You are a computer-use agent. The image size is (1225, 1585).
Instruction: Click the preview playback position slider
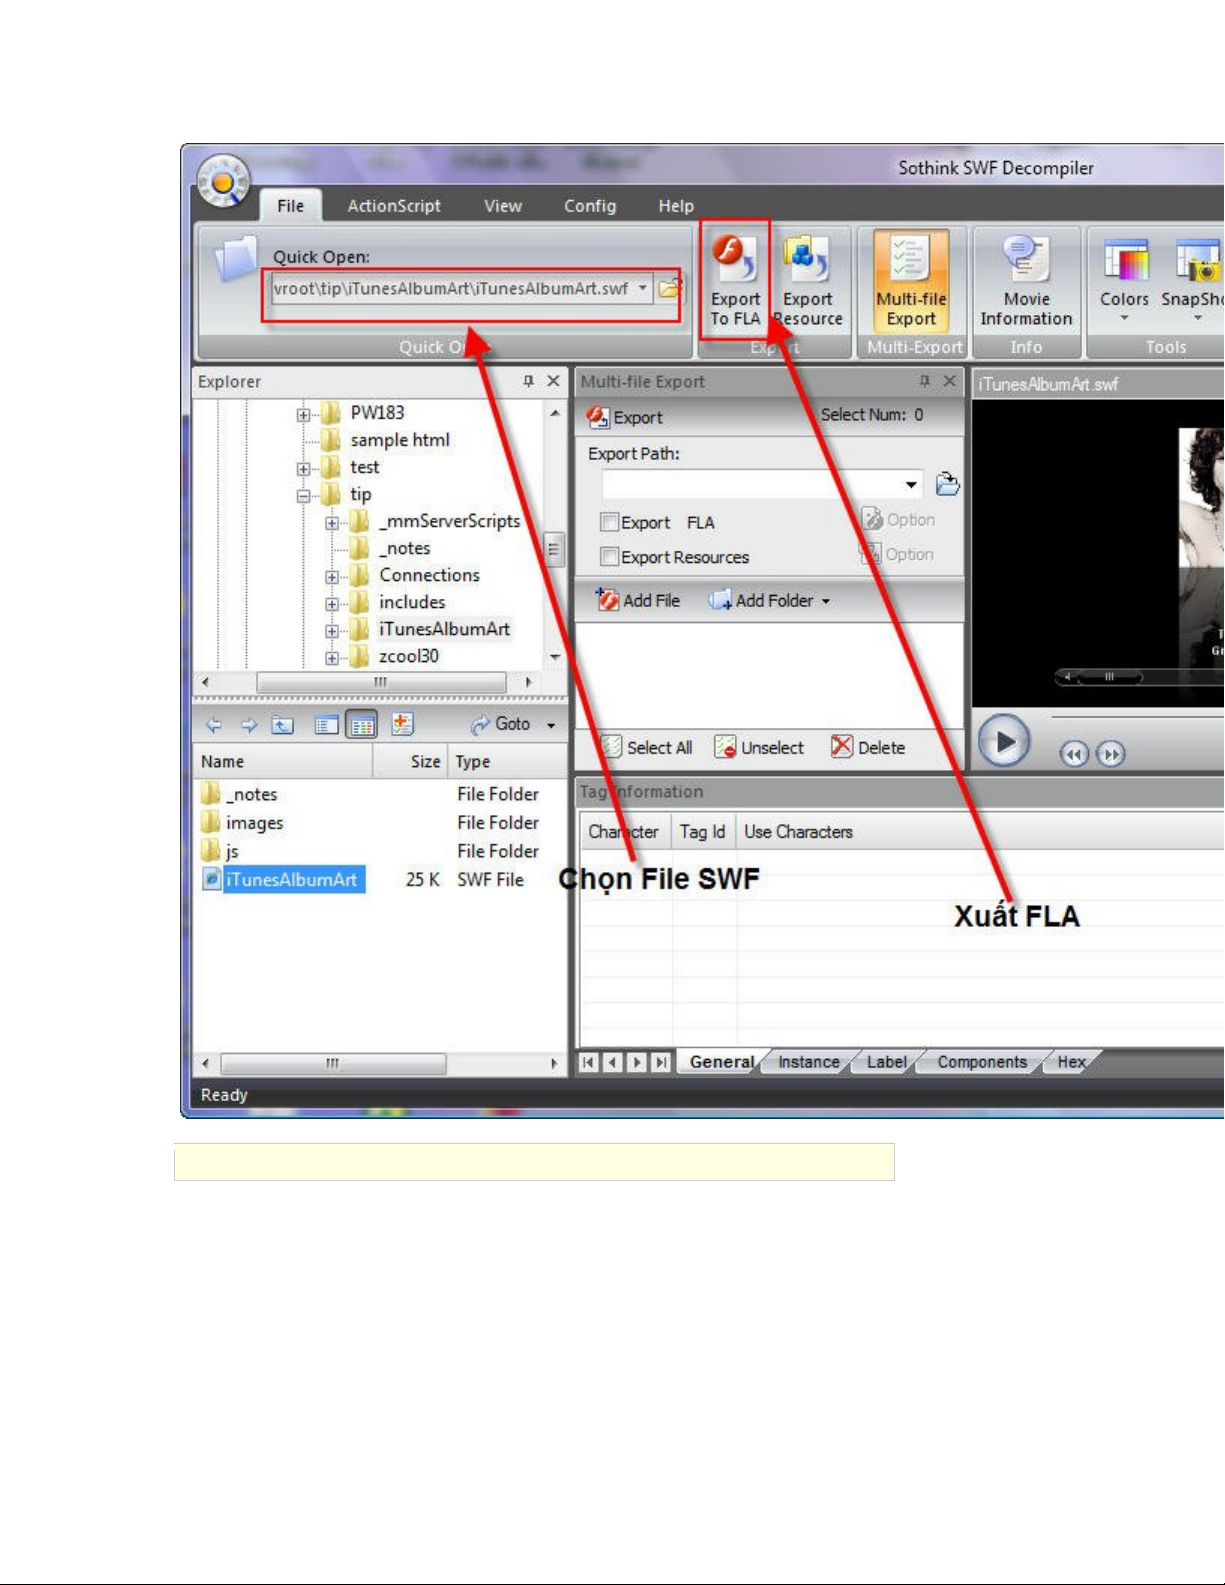tap(1108, 677)
